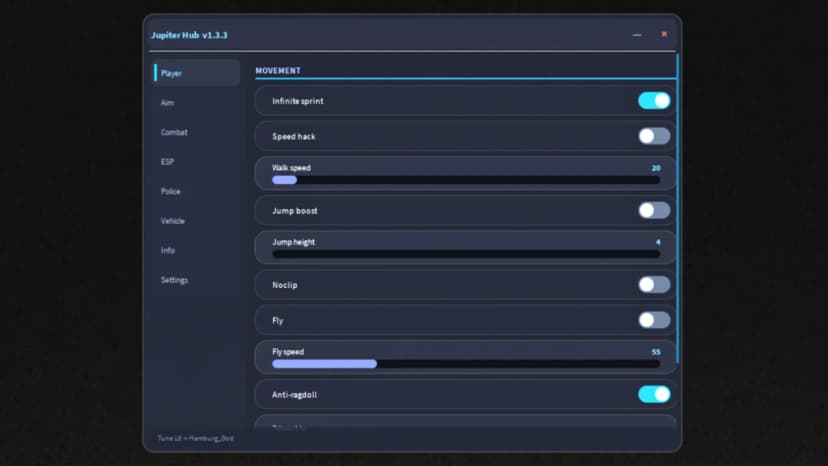This screenshot has width=828, height=466.
Task: Enable the Noclip switch
Action: [654, 285]
